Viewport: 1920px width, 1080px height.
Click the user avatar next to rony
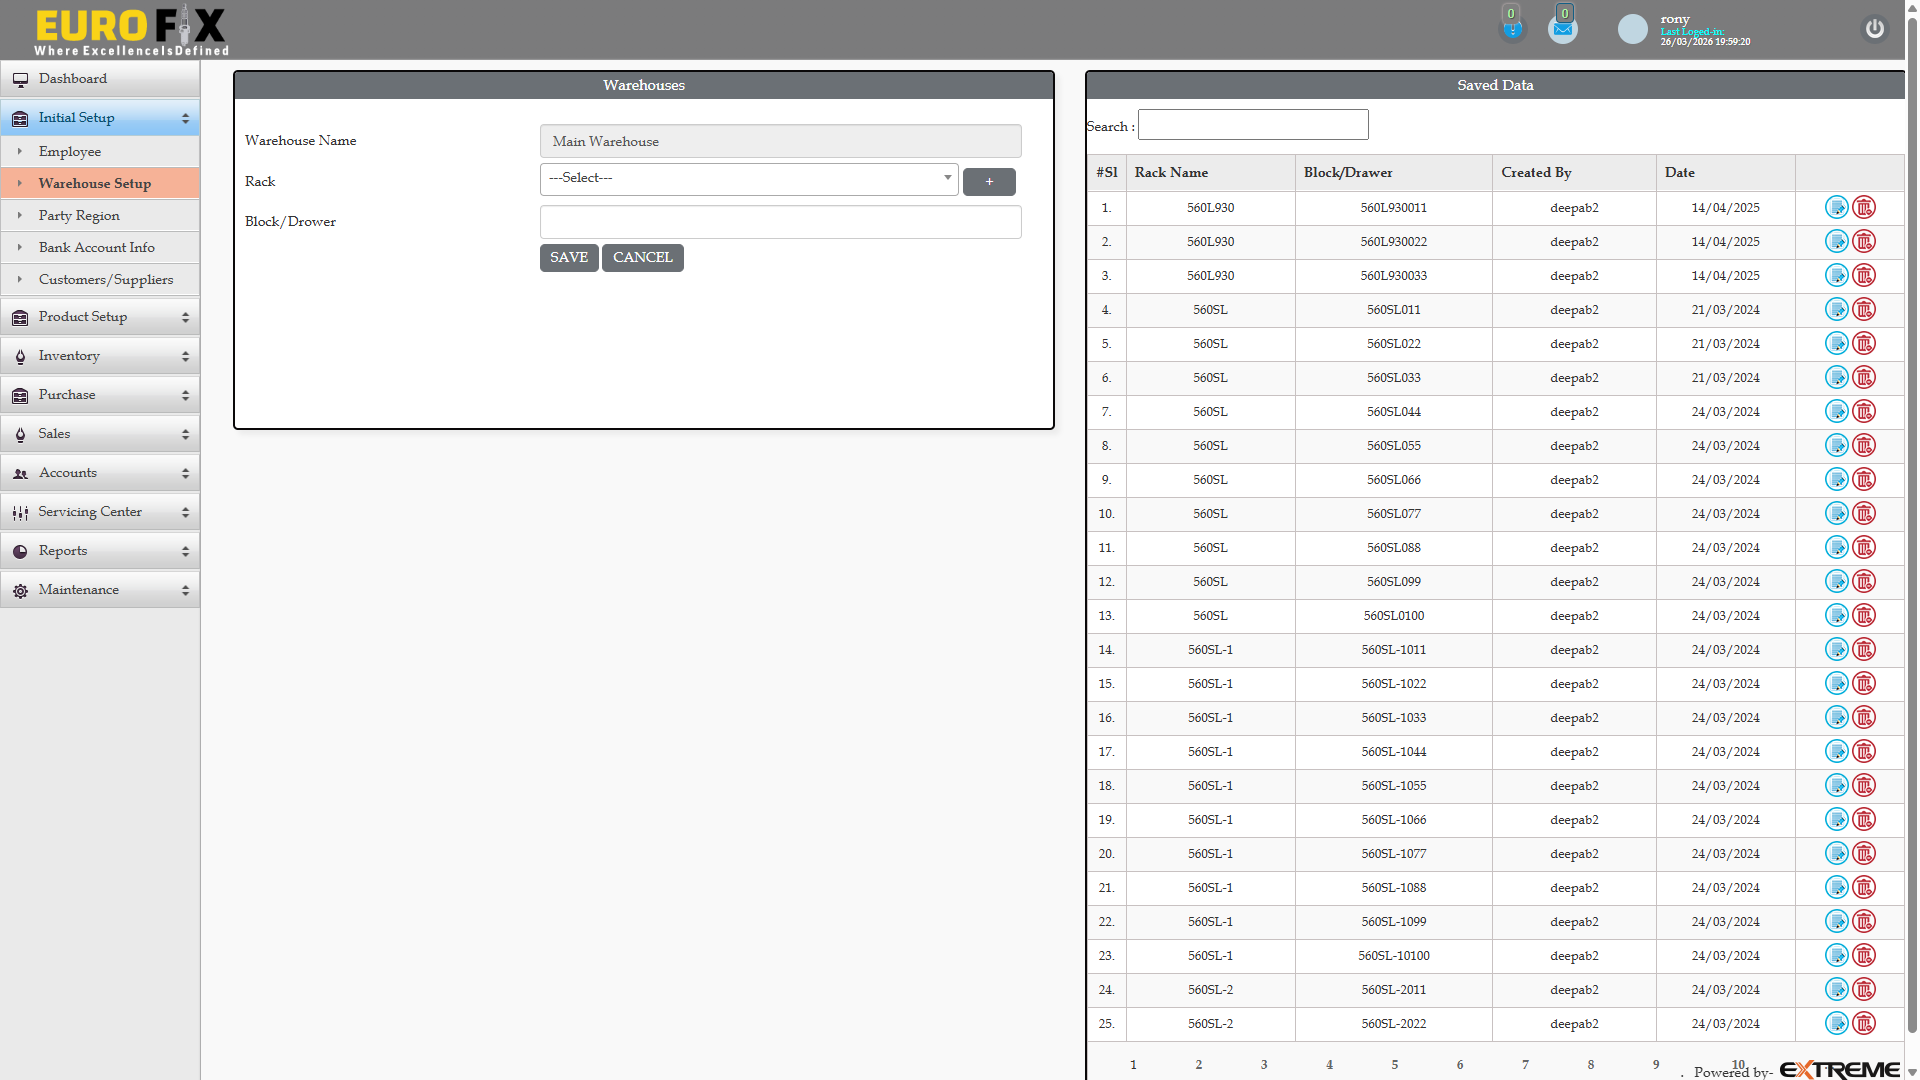click(1631, 29)
